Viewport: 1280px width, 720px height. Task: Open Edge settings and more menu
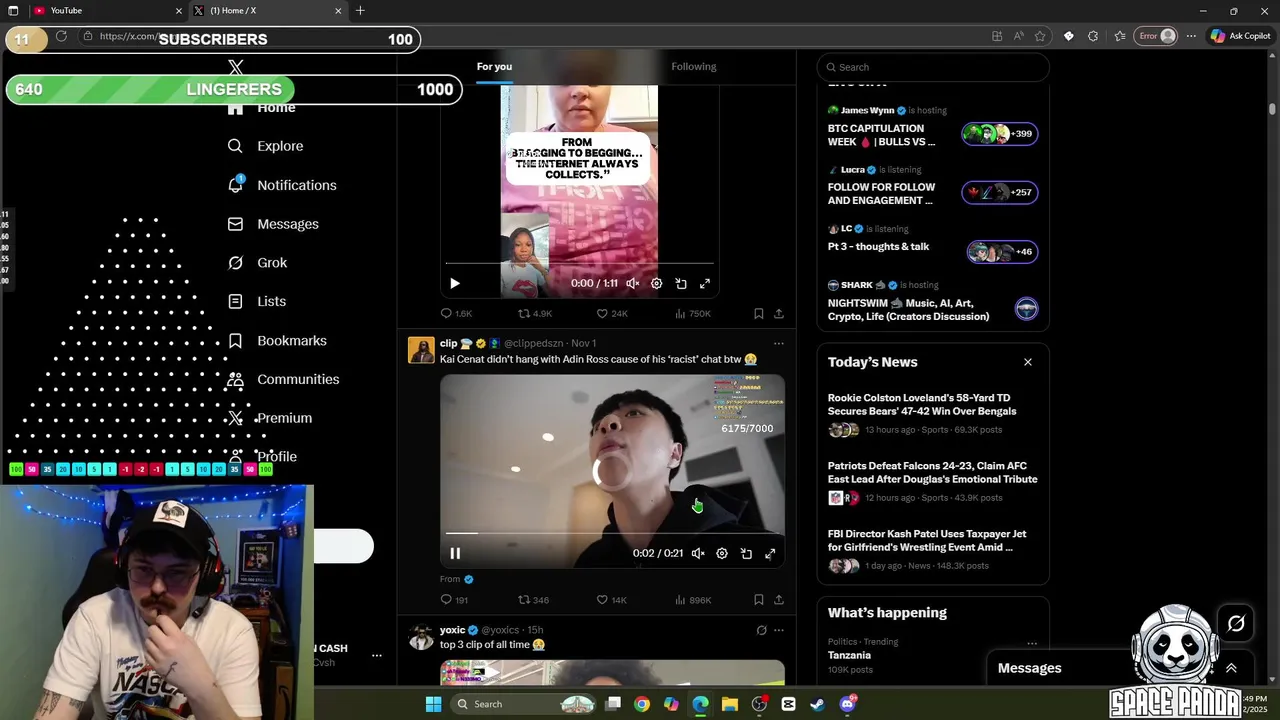tap(1191, 36)
